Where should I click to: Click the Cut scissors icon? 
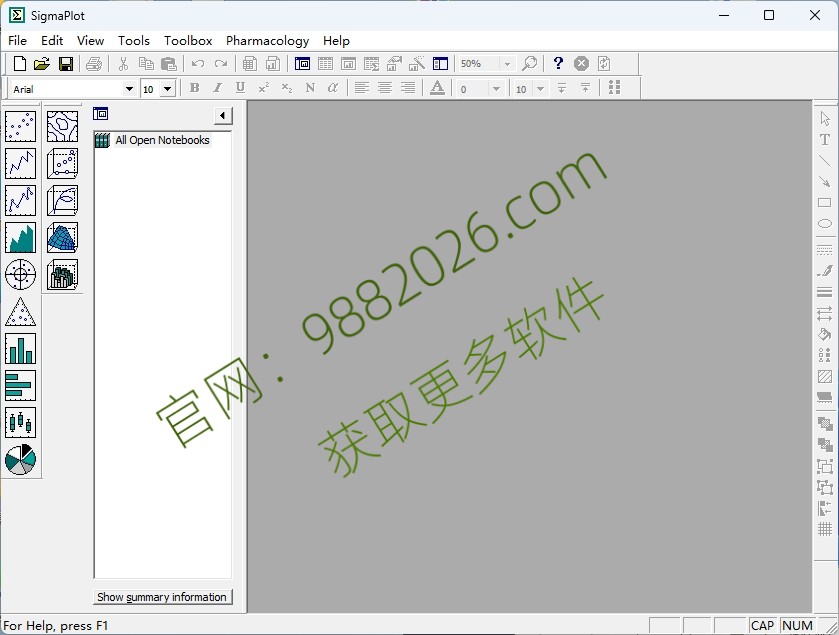click(x=123, y=64)
